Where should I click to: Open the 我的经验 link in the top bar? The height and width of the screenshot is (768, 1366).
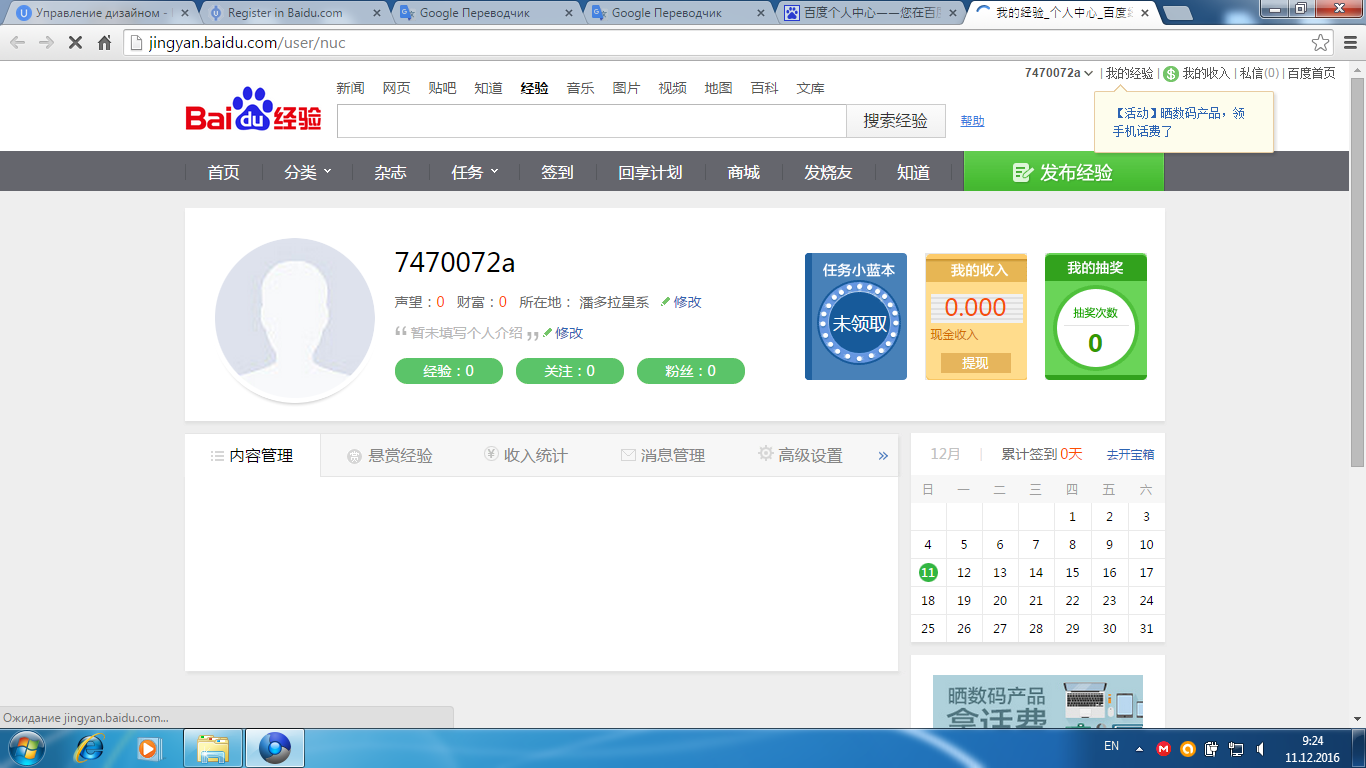click(1129, 73)
